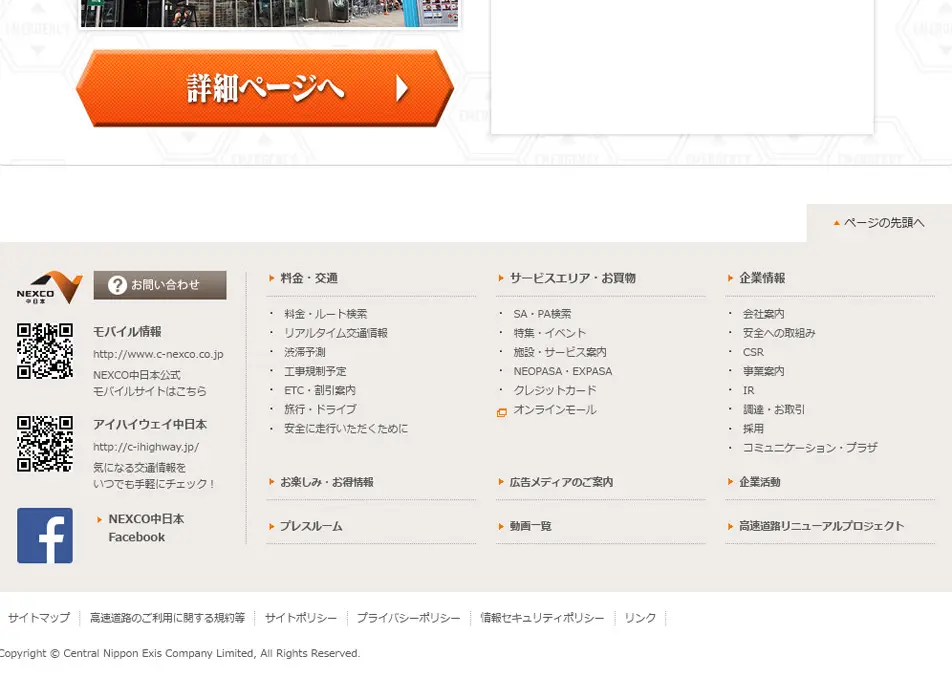Open ETC・割引案内 link
The width and height of the screenshot is (952, 678).
pyautogui.click(x=320, y=390)
